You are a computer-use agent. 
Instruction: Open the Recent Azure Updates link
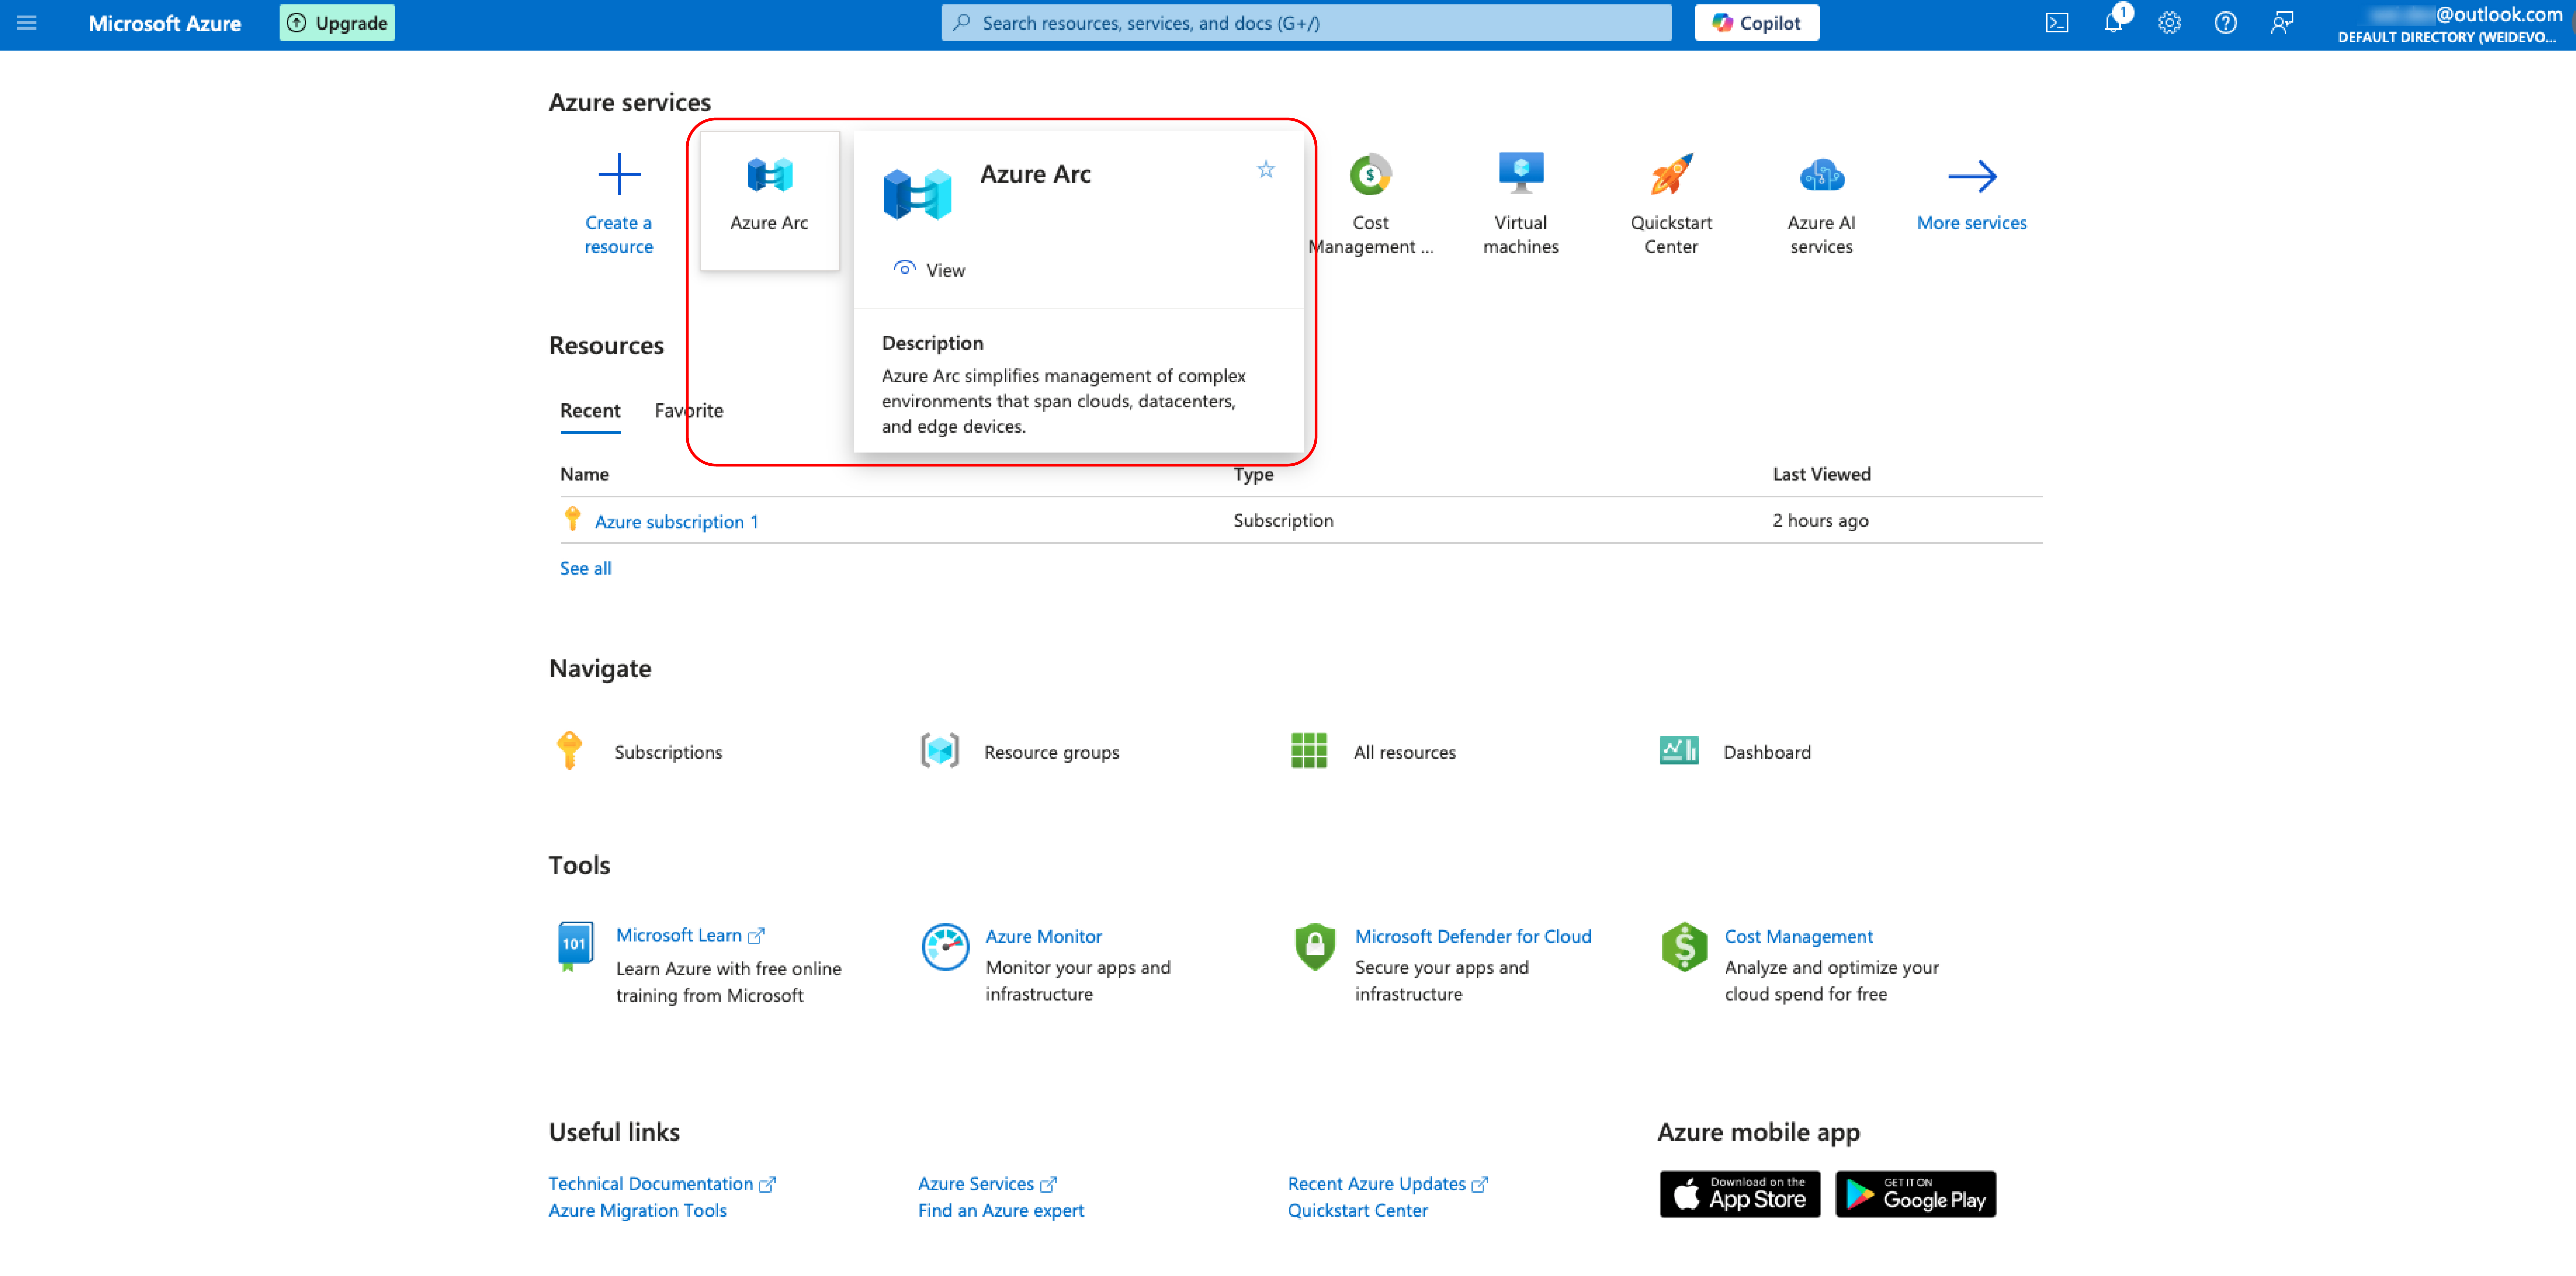[1388, 1184]
